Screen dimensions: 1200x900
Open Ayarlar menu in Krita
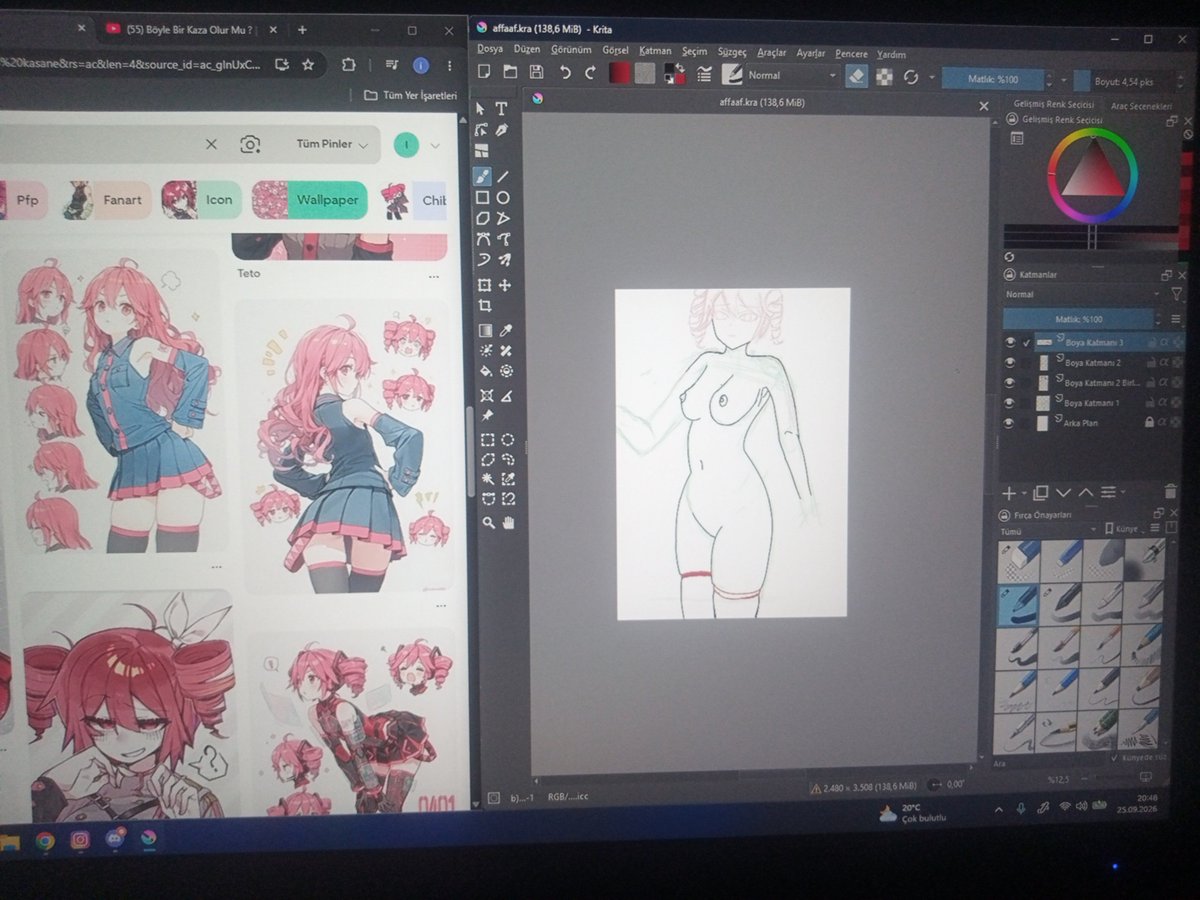click(810, 52)
